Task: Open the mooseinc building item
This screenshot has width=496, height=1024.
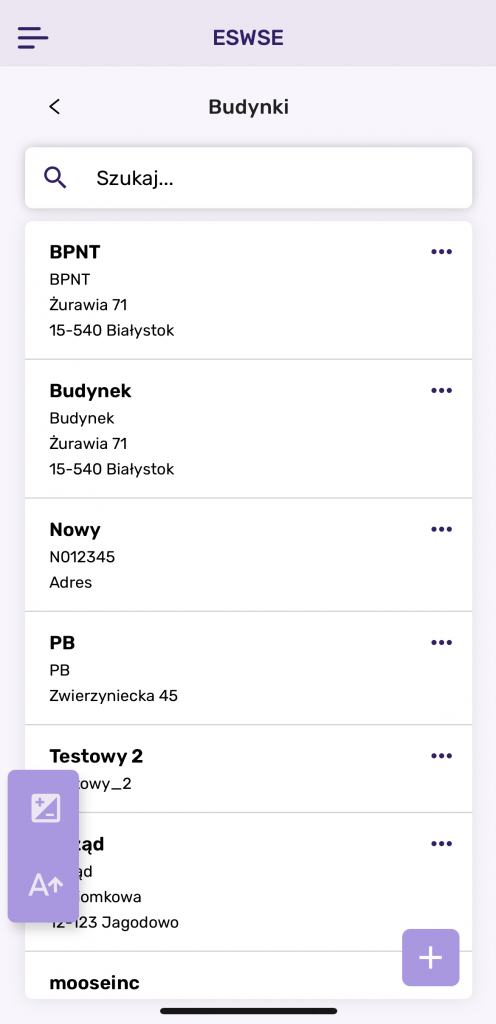Action: (x=248, y=975)
